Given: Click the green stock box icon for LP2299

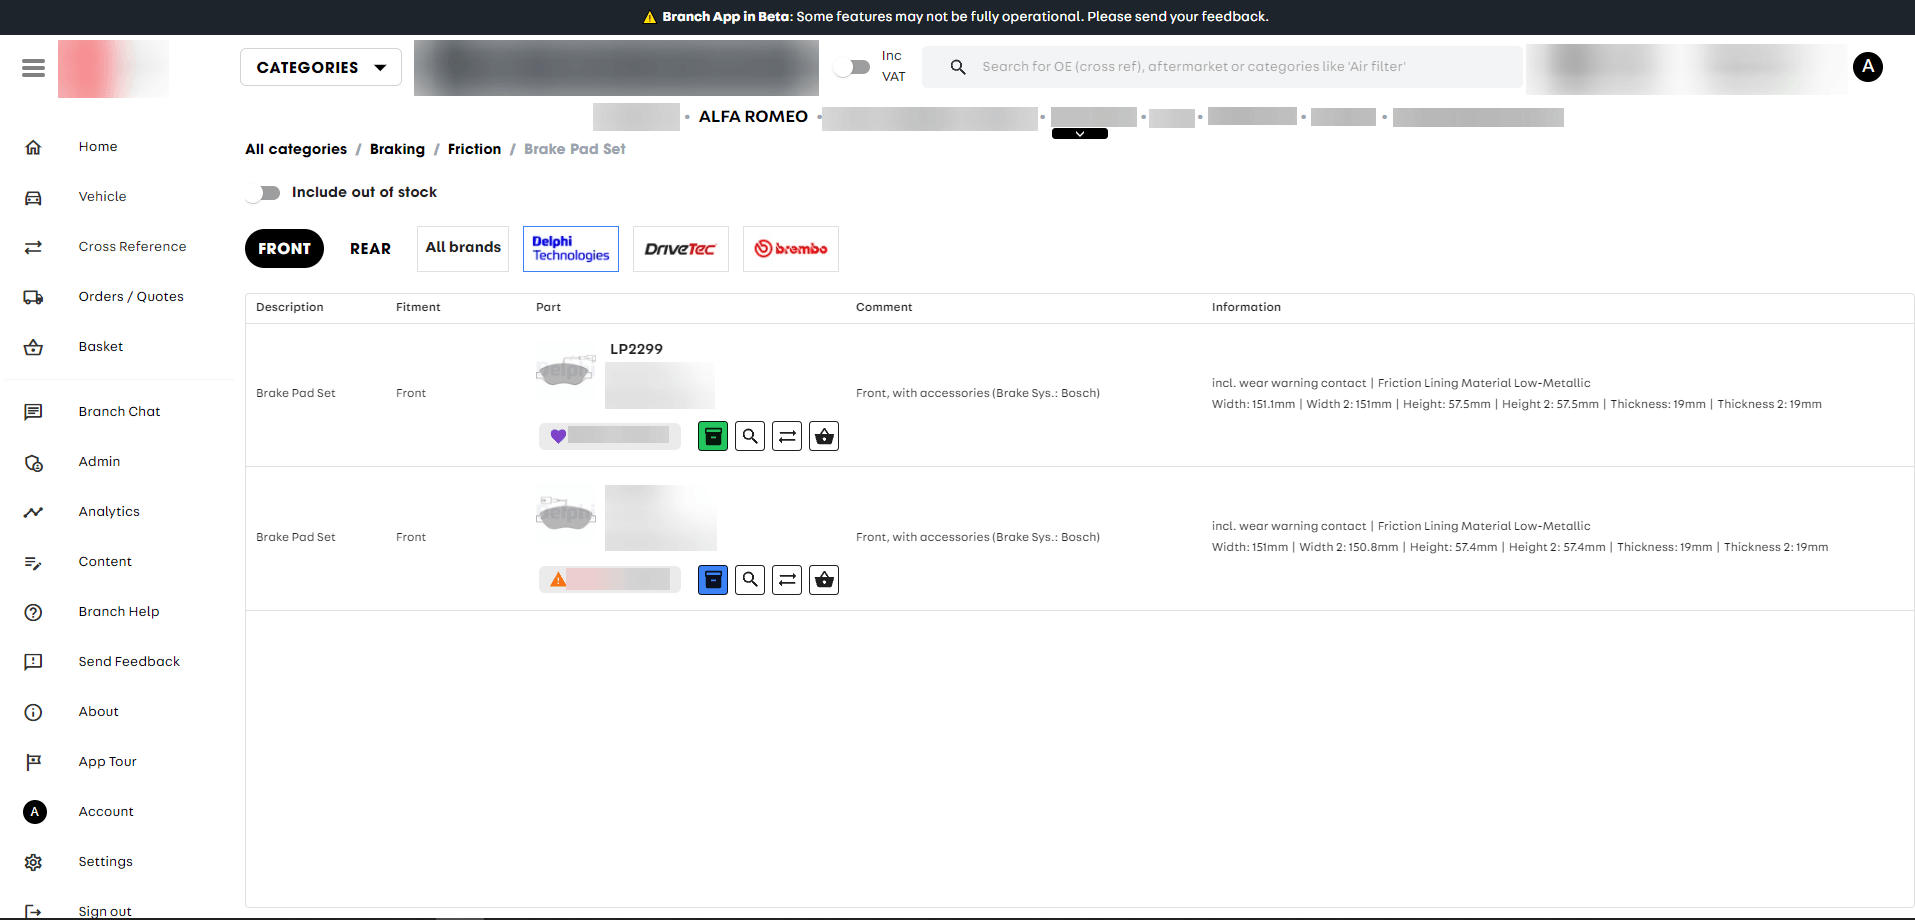Looking at the screenshot, I should (x=713, y=436).
